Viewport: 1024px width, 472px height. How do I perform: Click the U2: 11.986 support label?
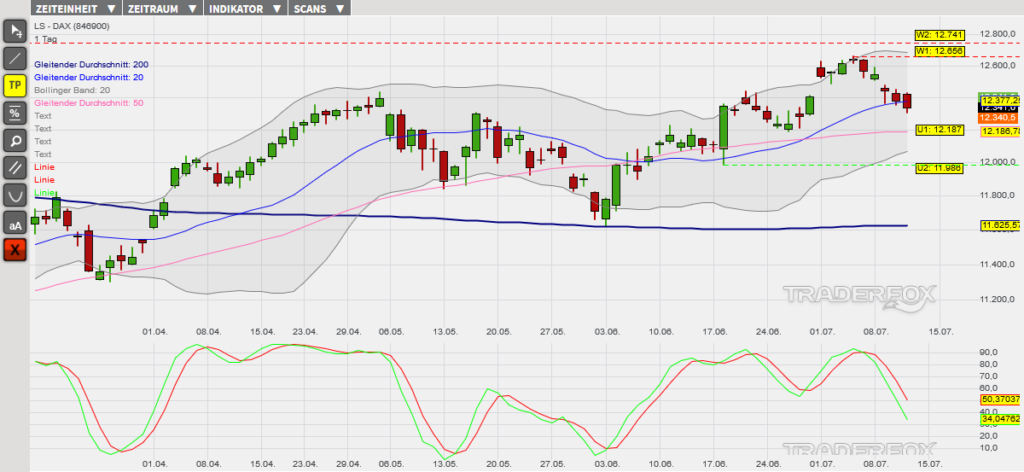(938, 168)
